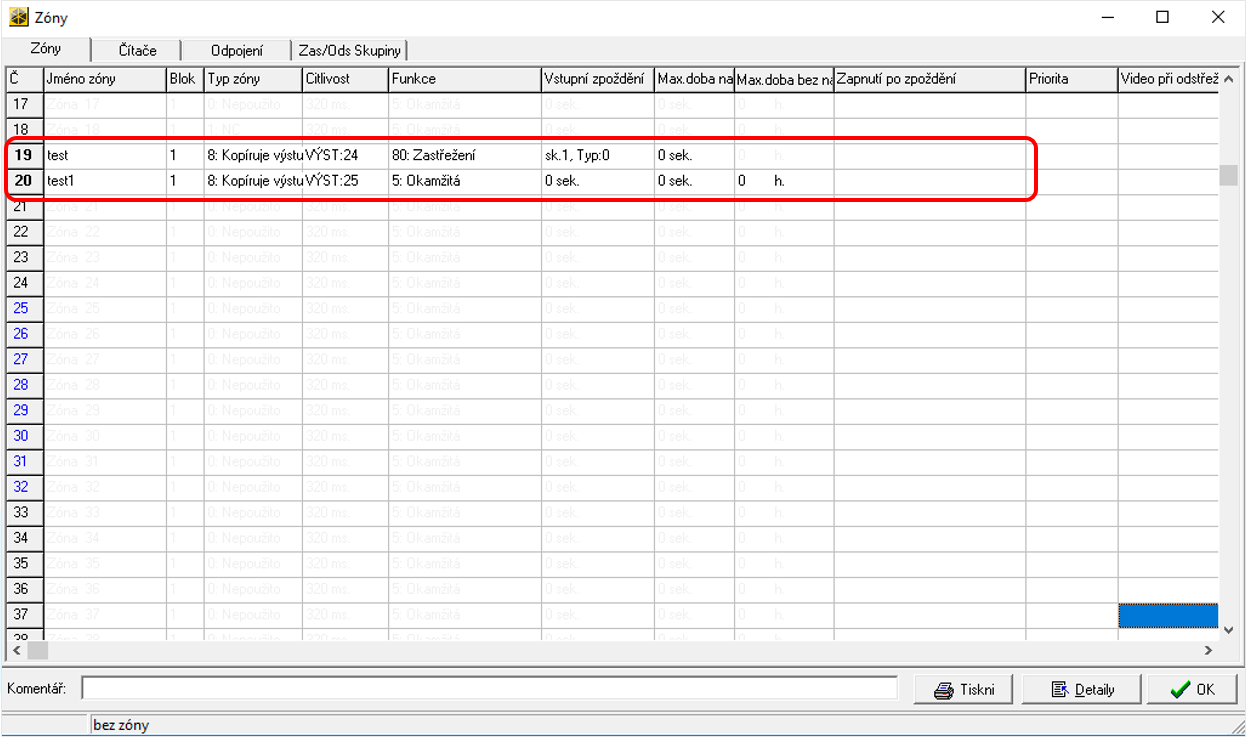Click the Komentář text input field
The image size is (1246, 737).
489,688
